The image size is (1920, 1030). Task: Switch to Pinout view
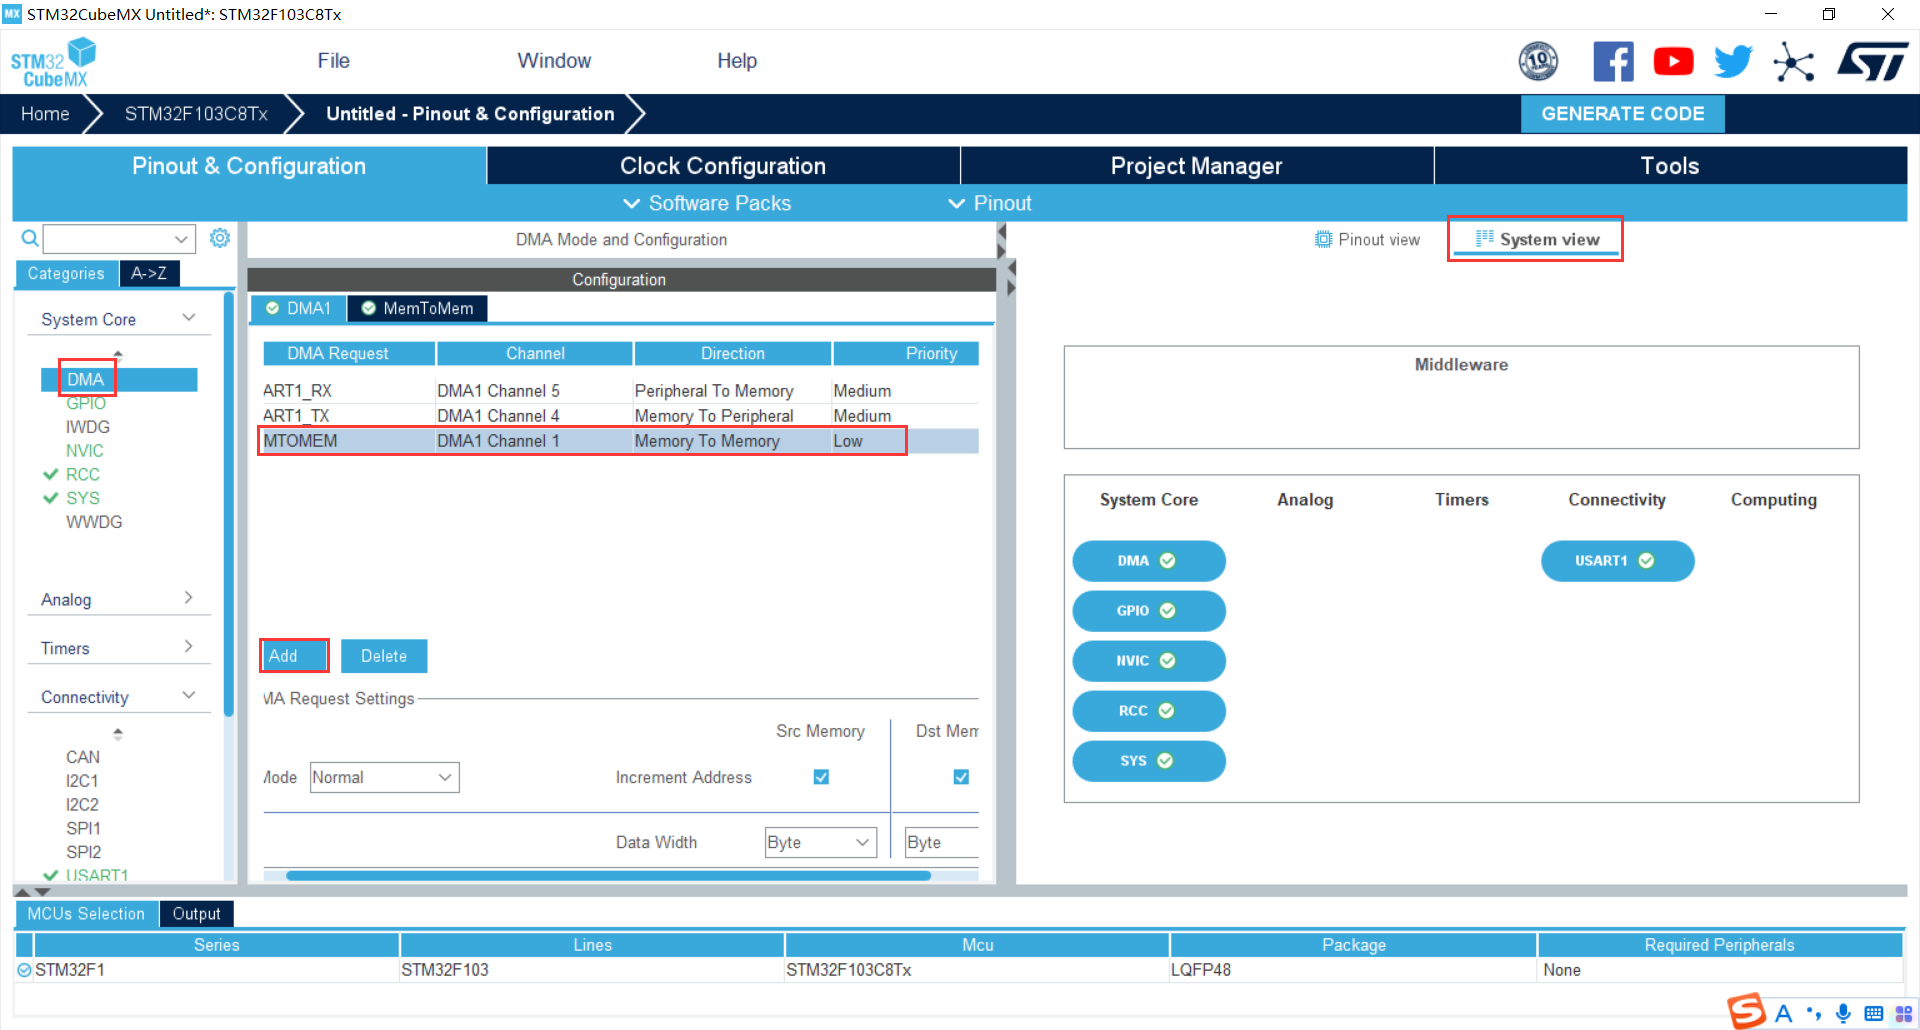click(1367, 239)
